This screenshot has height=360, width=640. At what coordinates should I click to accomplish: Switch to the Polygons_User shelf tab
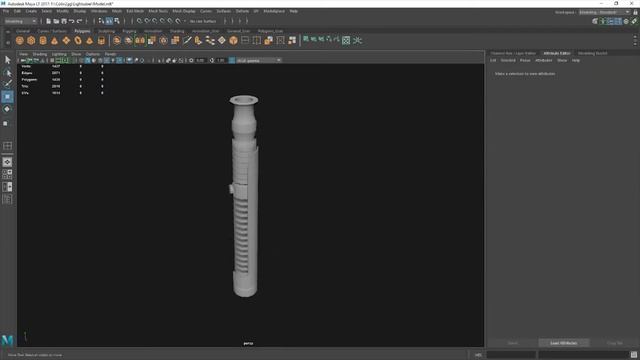(270, 31)
